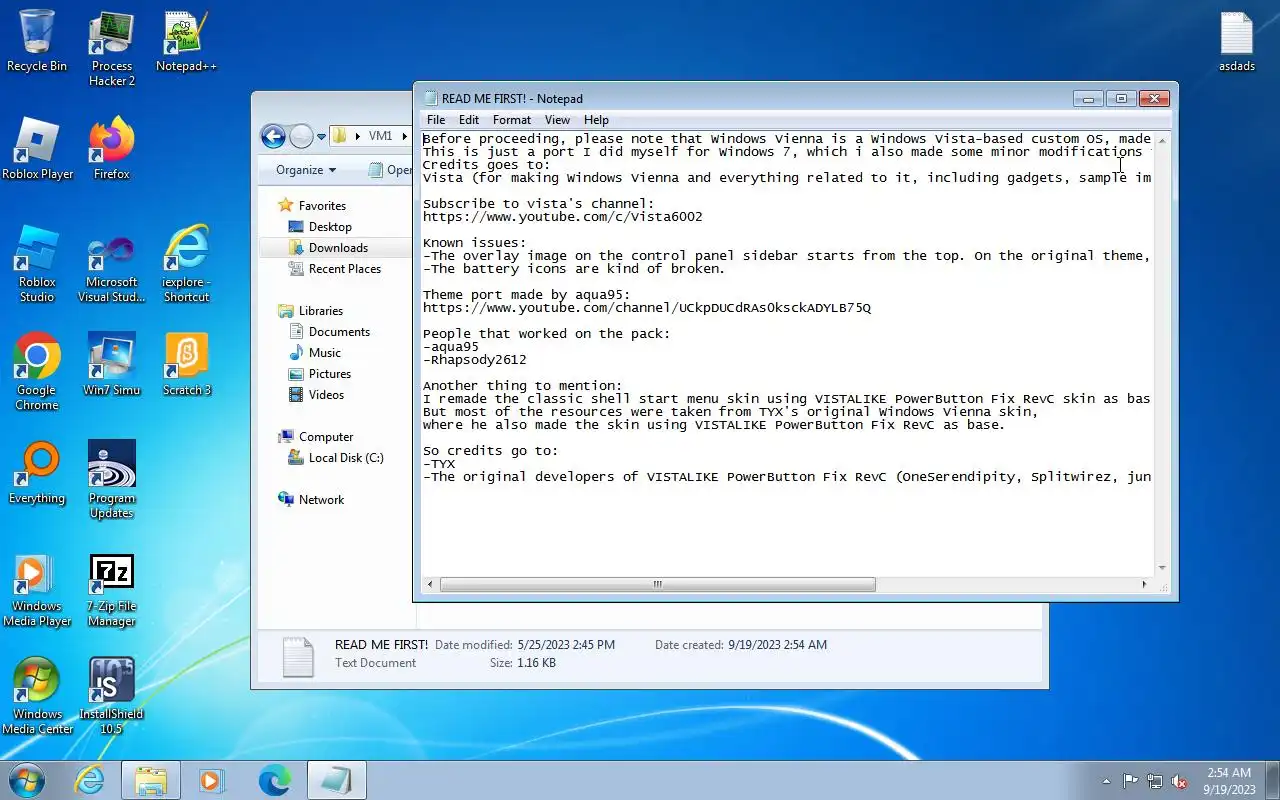The height and width of the screenshot is (800, 1280).
Task: Click the '-Rhapsody2612' line in Notepad
Action: pyautogui.click(x=474, y=359)
